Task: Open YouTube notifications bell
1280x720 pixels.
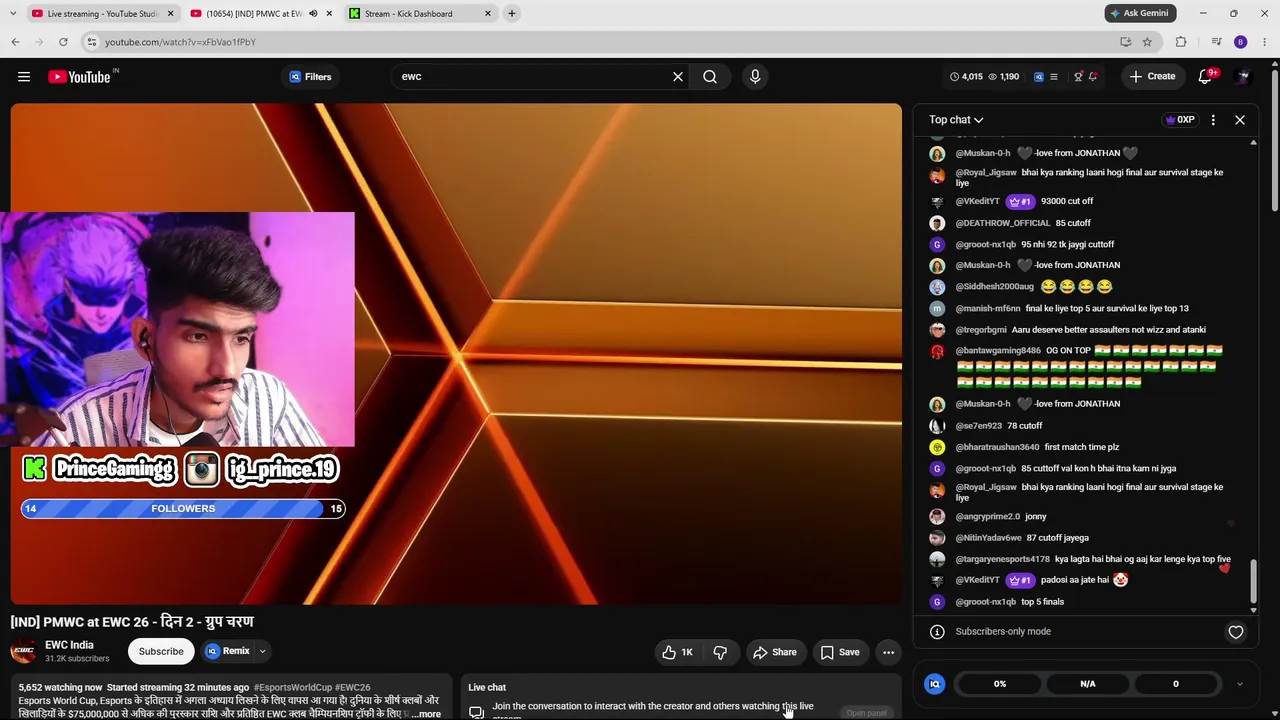Action: click(1205, 77)
